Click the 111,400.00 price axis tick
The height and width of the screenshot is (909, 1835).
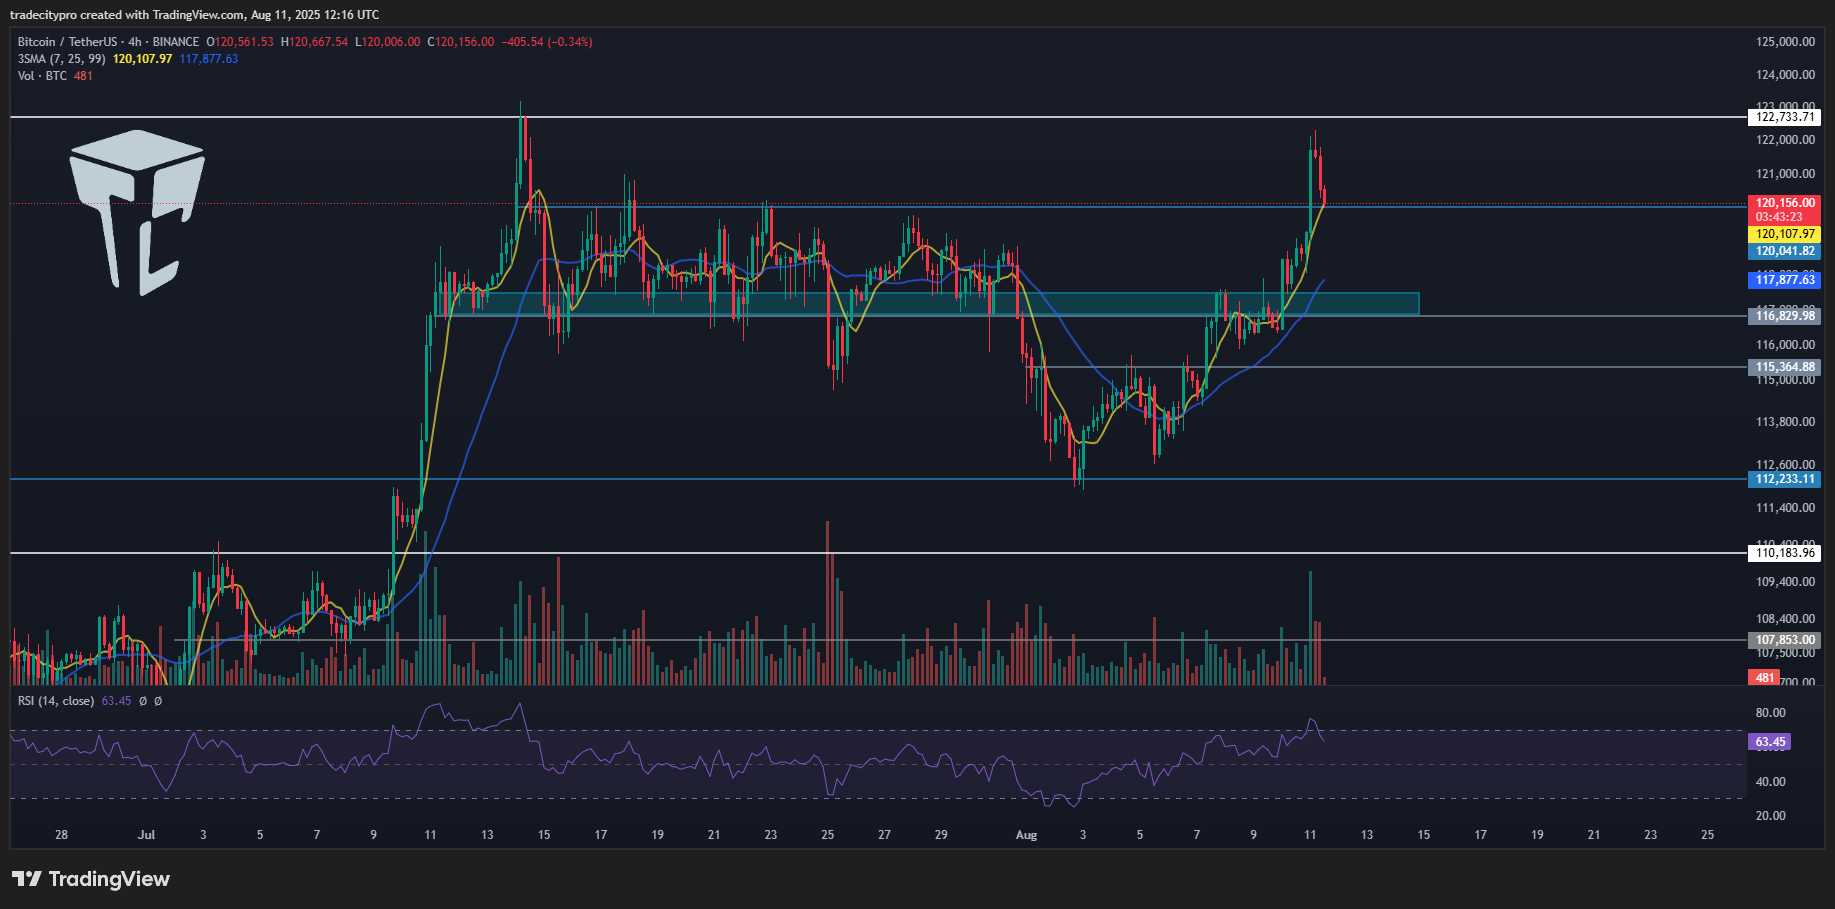(1785, 508)
